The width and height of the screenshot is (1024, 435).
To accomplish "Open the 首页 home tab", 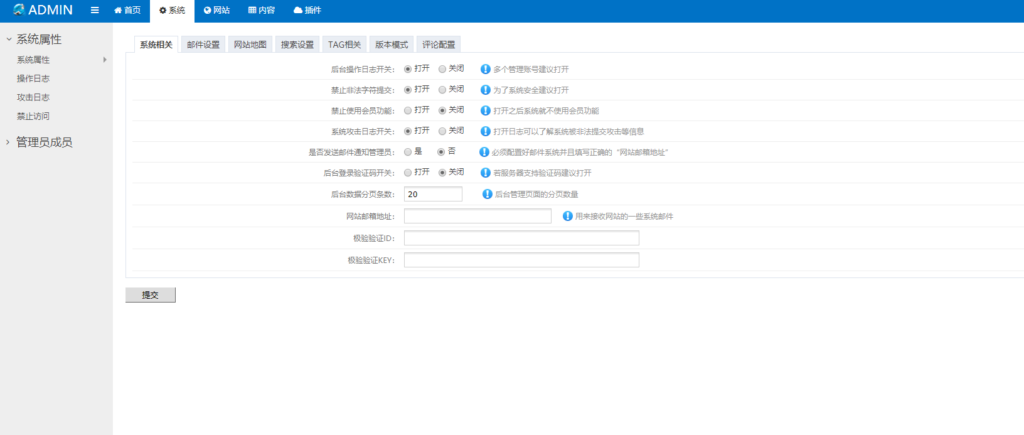I will (127, 10).
